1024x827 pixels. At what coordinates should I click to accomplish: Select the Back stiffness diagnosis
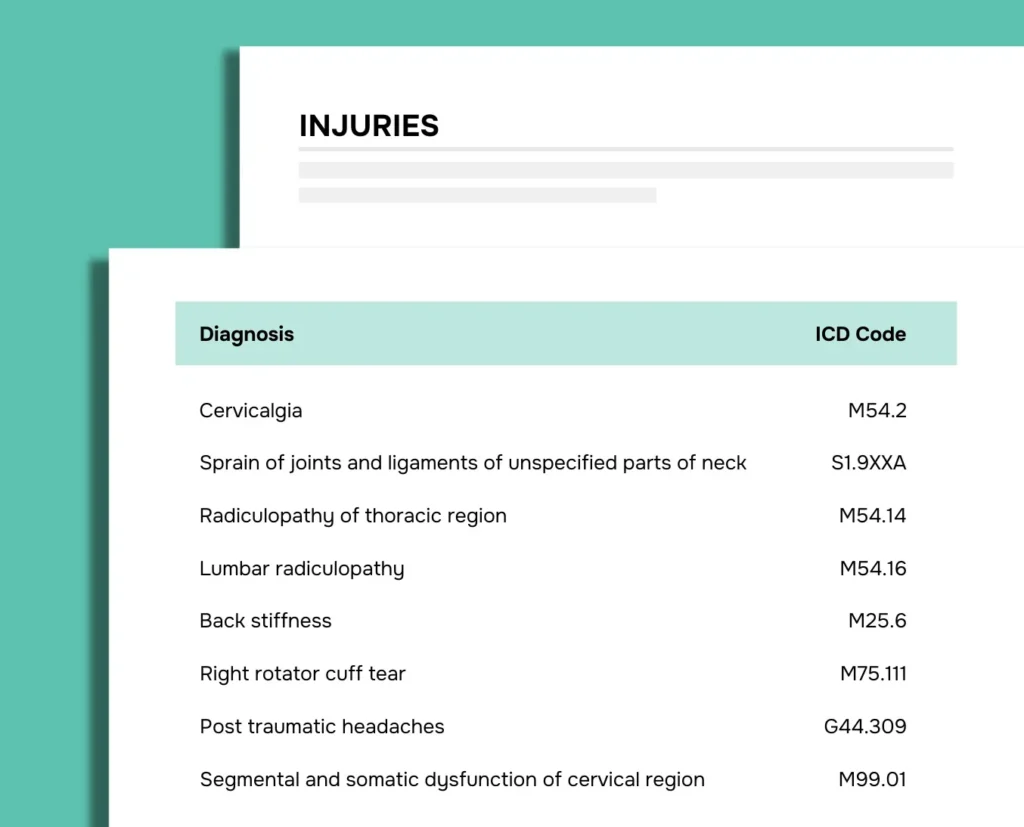point(265,621)
